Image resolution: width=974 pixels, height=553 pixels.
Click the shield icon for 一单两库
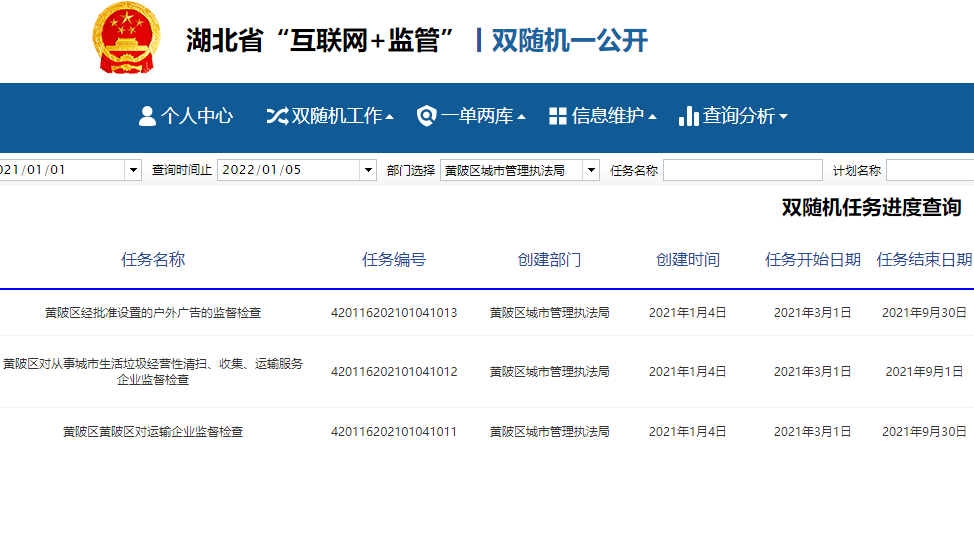click(x=426, y=116)
